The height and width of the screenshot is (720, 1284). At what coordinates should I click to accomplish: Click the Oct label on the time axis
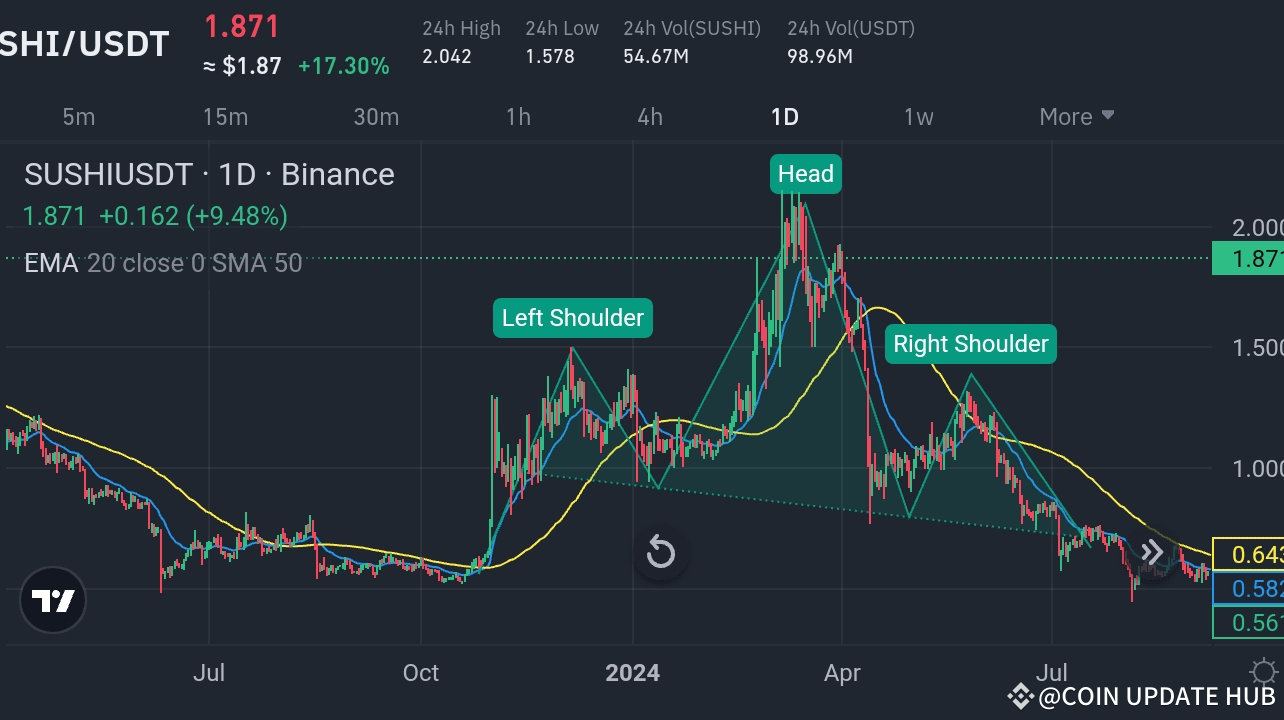coord(421,673)
